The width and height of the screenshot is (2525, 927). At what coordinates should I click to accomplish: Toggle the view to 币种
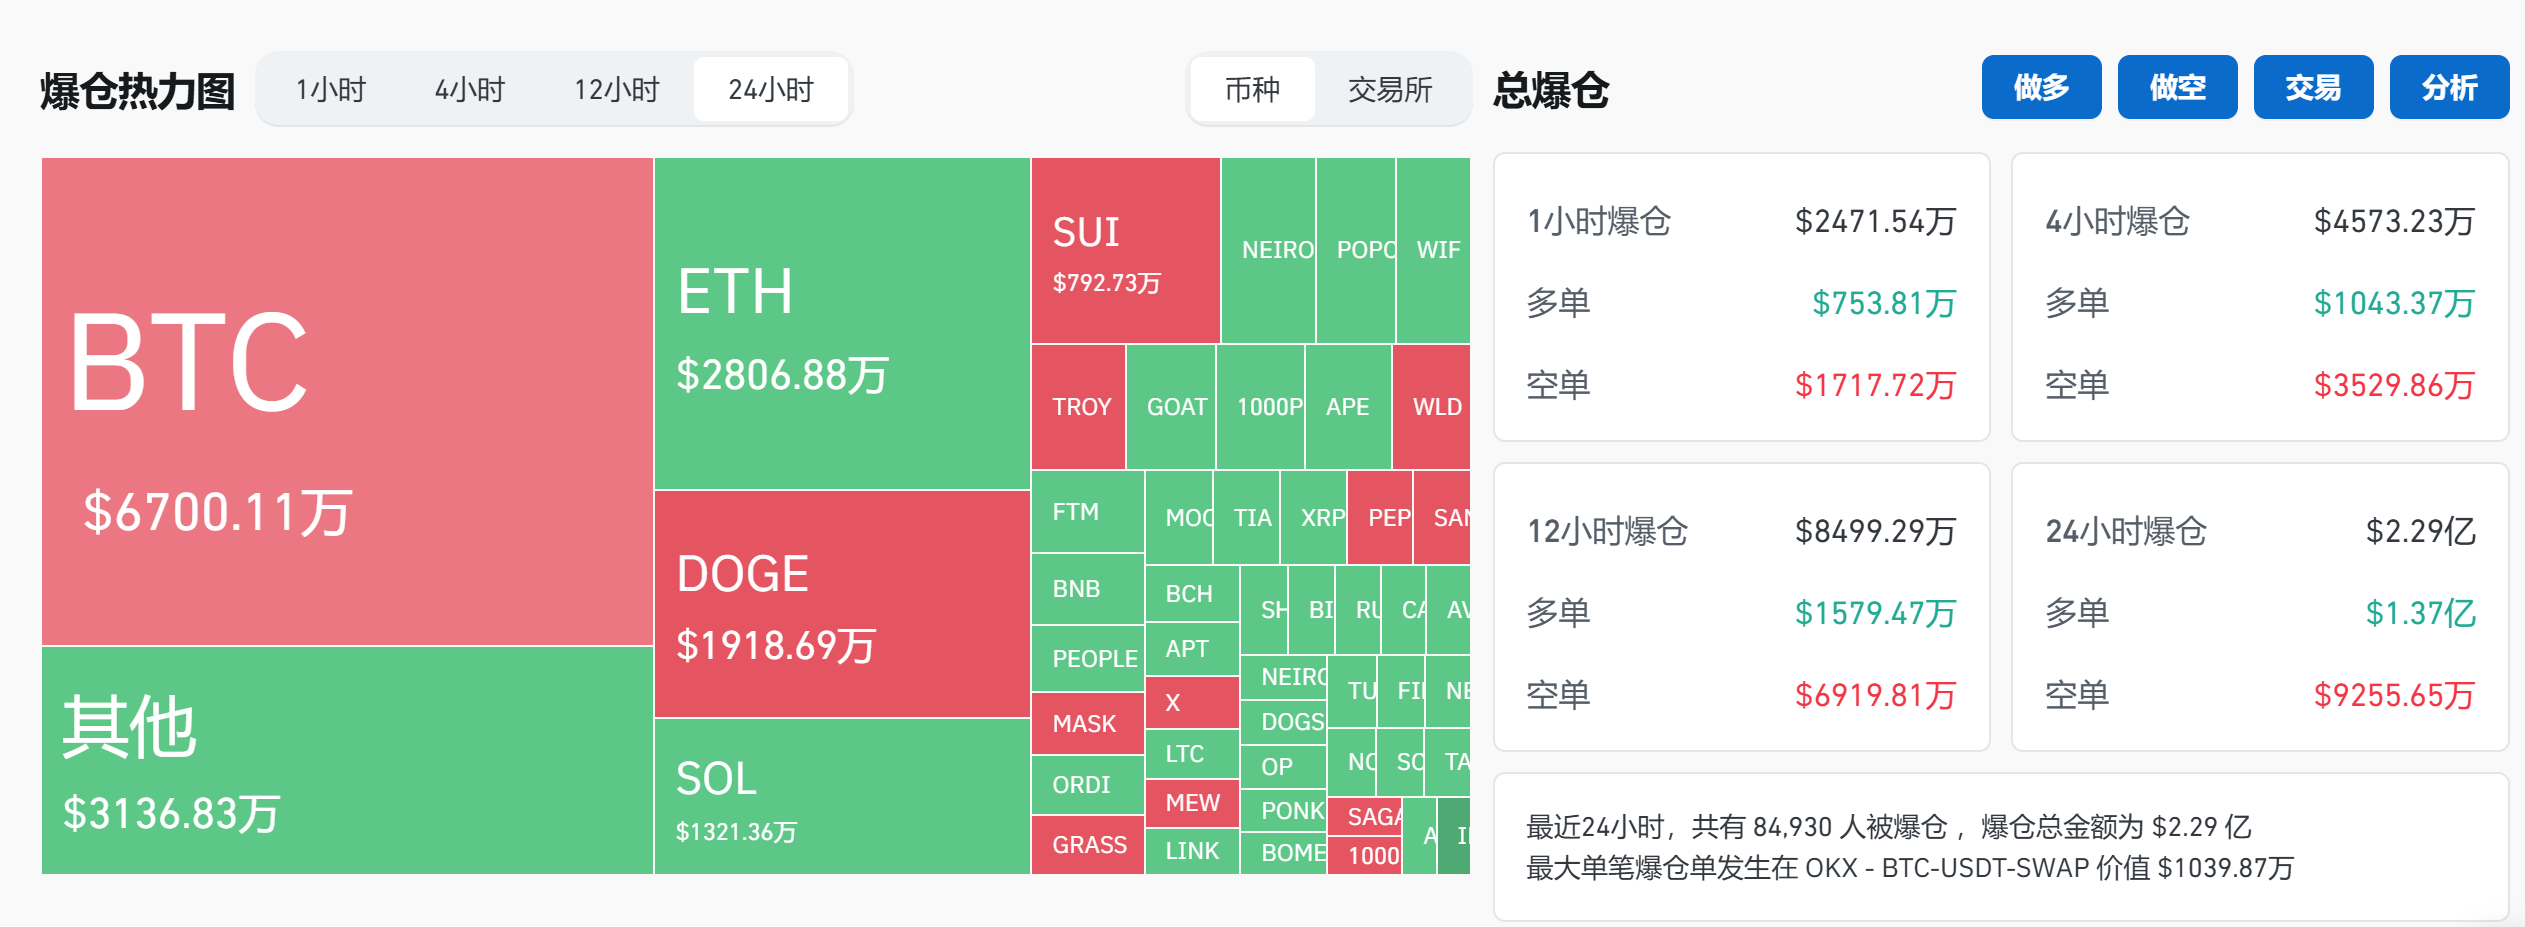point(1252,90)
